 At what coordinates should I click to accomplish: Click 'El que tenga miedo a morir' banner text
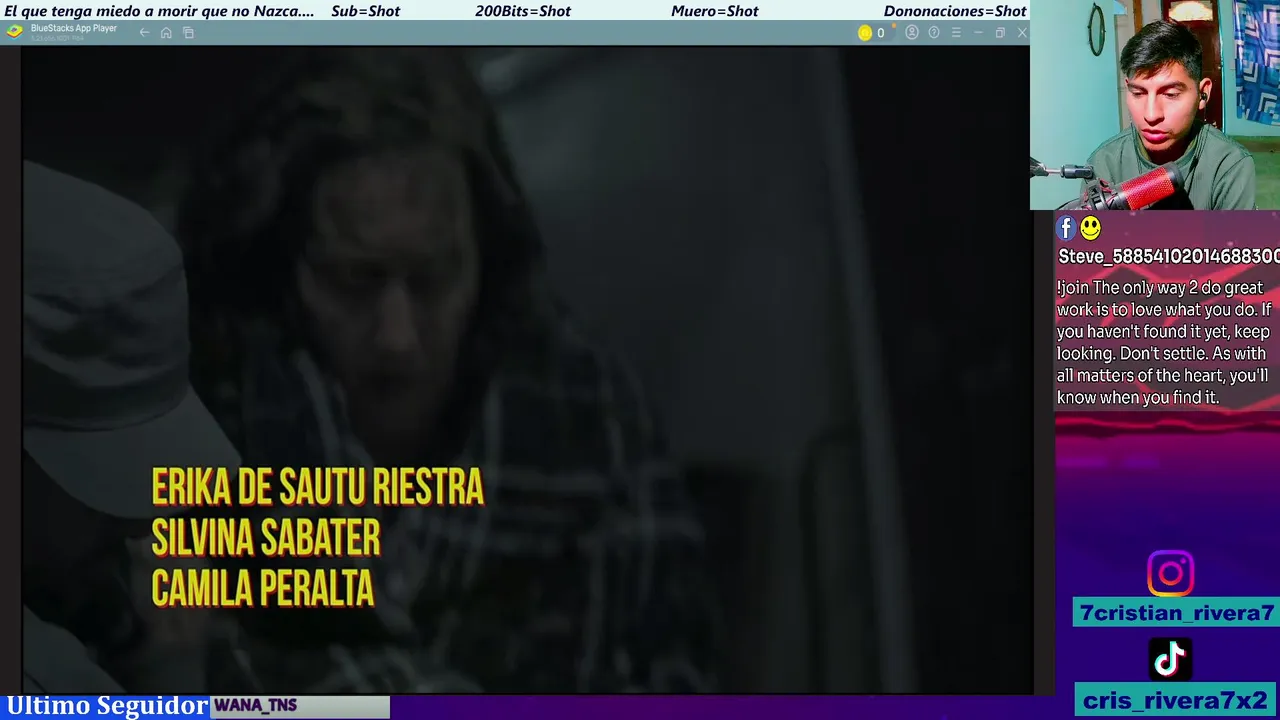[x=159, y=11]
